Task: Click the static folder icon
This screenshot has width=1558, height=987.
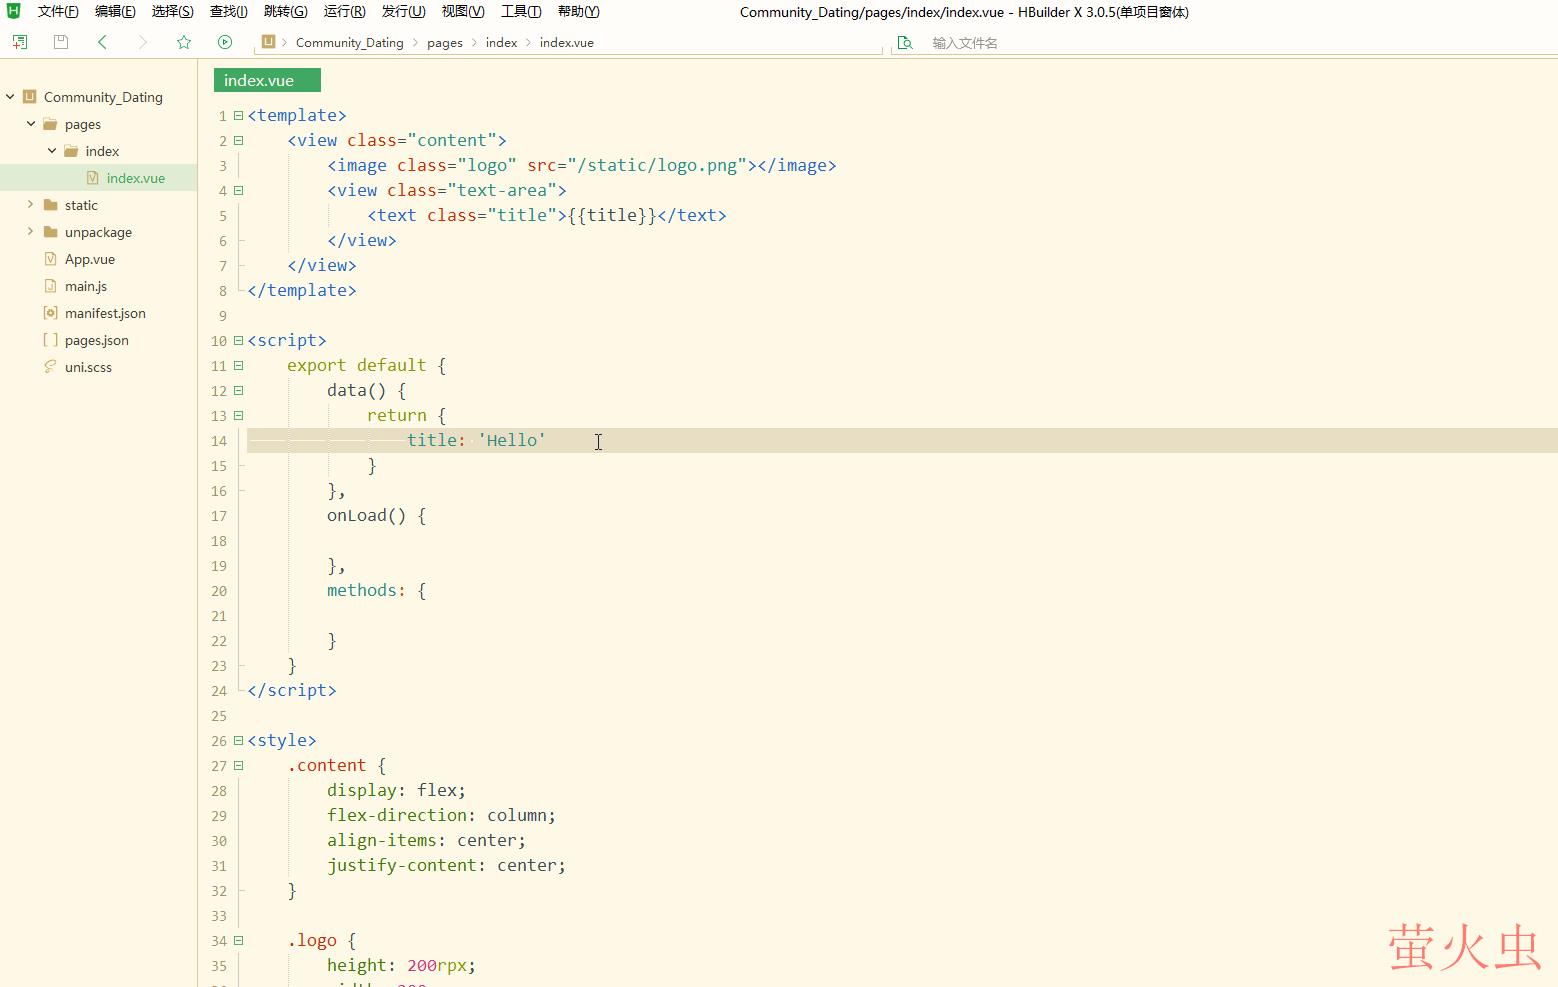Action: click(x=50, y=205)
